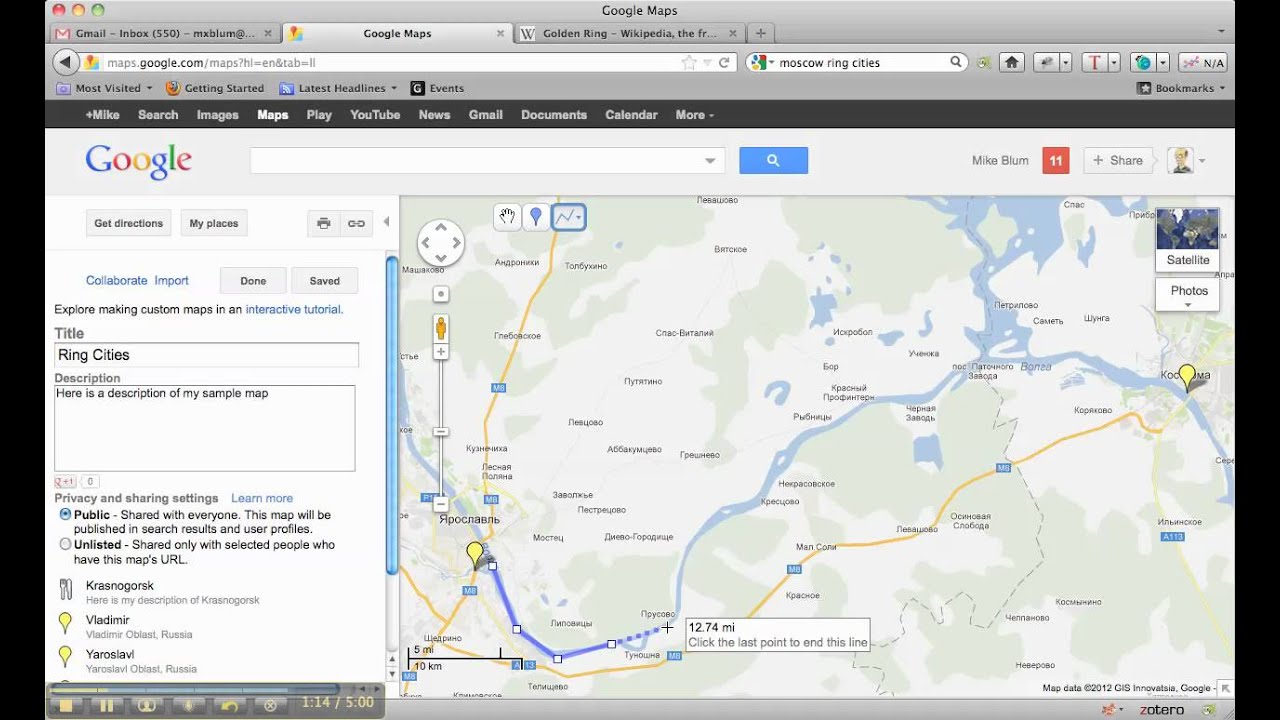Image resolution: width=1280 pixels, height=720 pixels.
Task: Click the Saved button
Action: point(324,281)
